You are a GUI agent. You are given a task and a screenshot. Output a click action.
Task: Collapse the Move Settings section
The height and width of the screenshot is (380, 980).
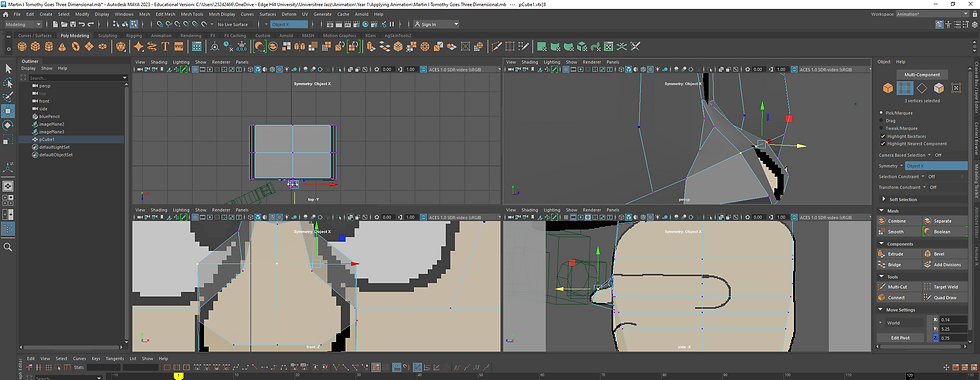(x=921, y=309)
